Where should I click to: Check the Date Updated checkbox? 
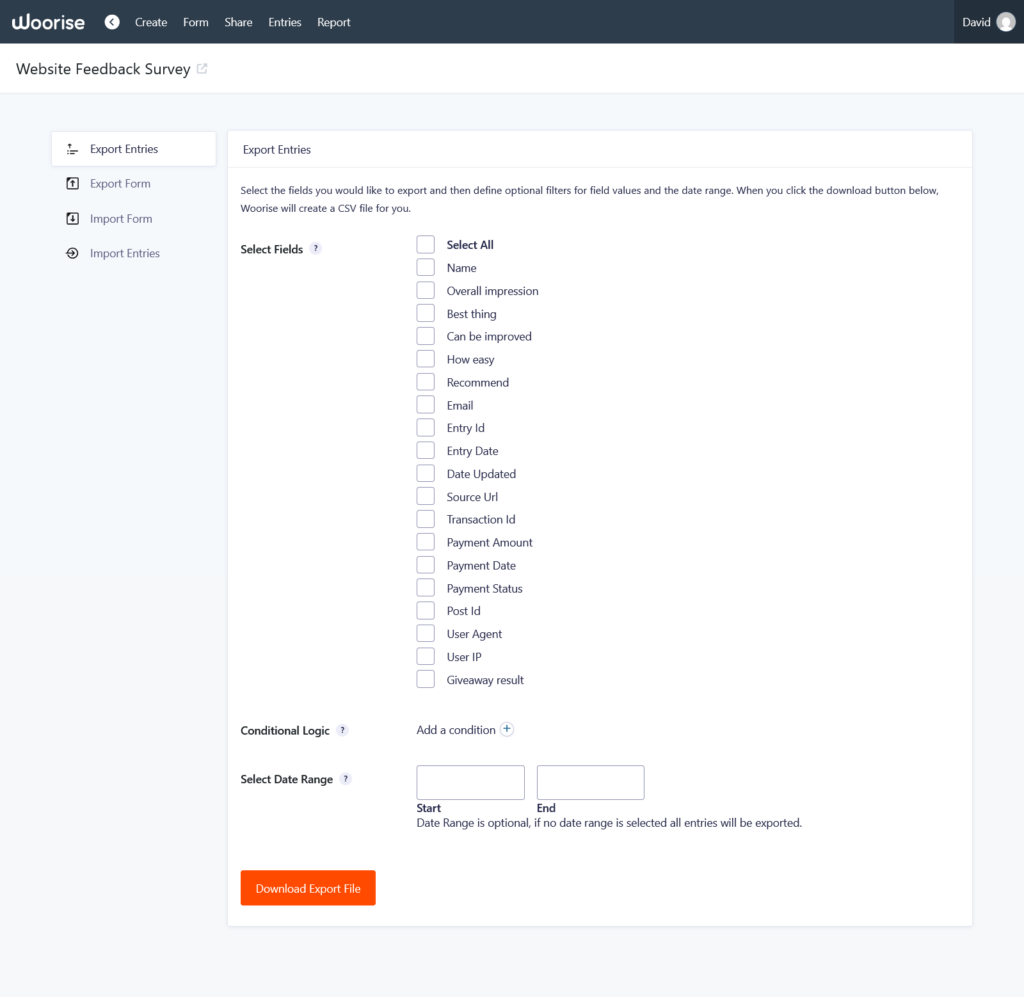[x=426, y=473]
